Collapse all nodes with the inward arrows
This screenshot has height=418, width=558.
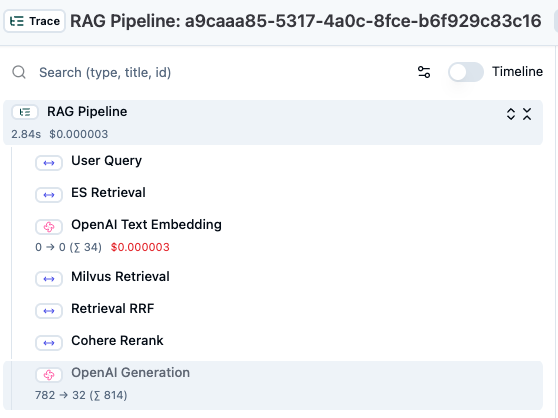[x=527, y=114]
